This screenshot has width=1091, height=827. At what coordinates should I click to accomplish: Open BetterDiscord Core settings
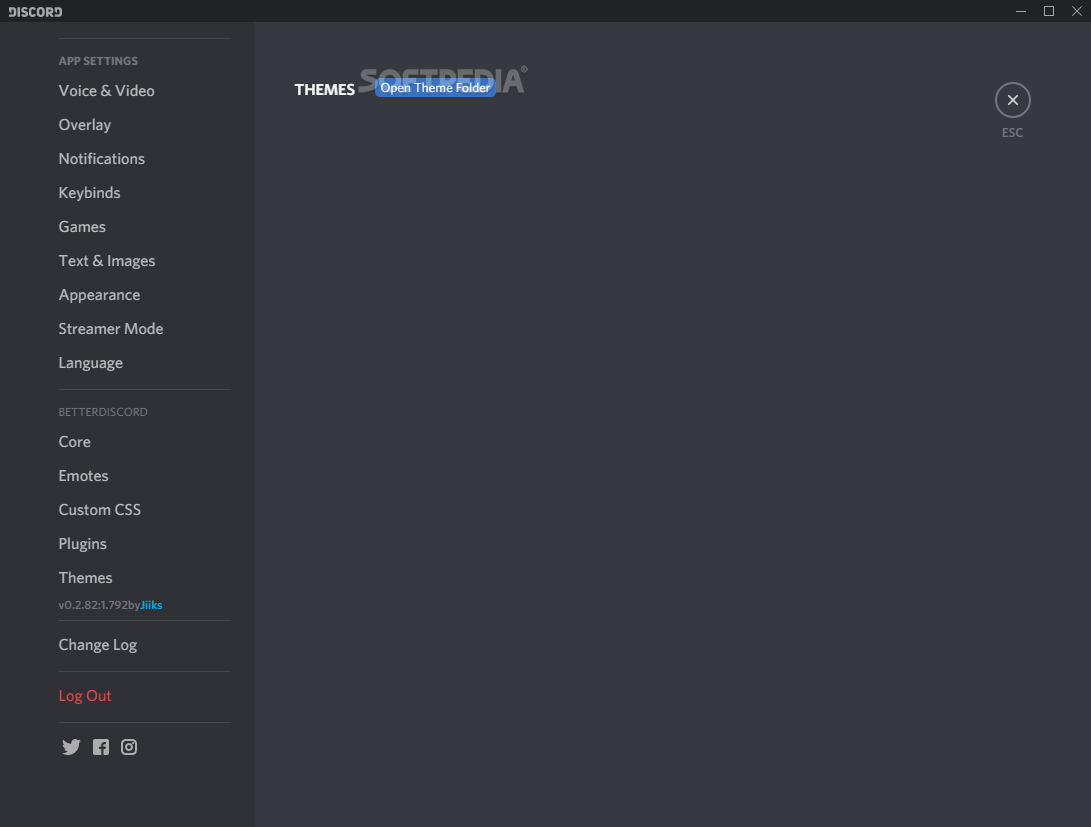[74, 442]
